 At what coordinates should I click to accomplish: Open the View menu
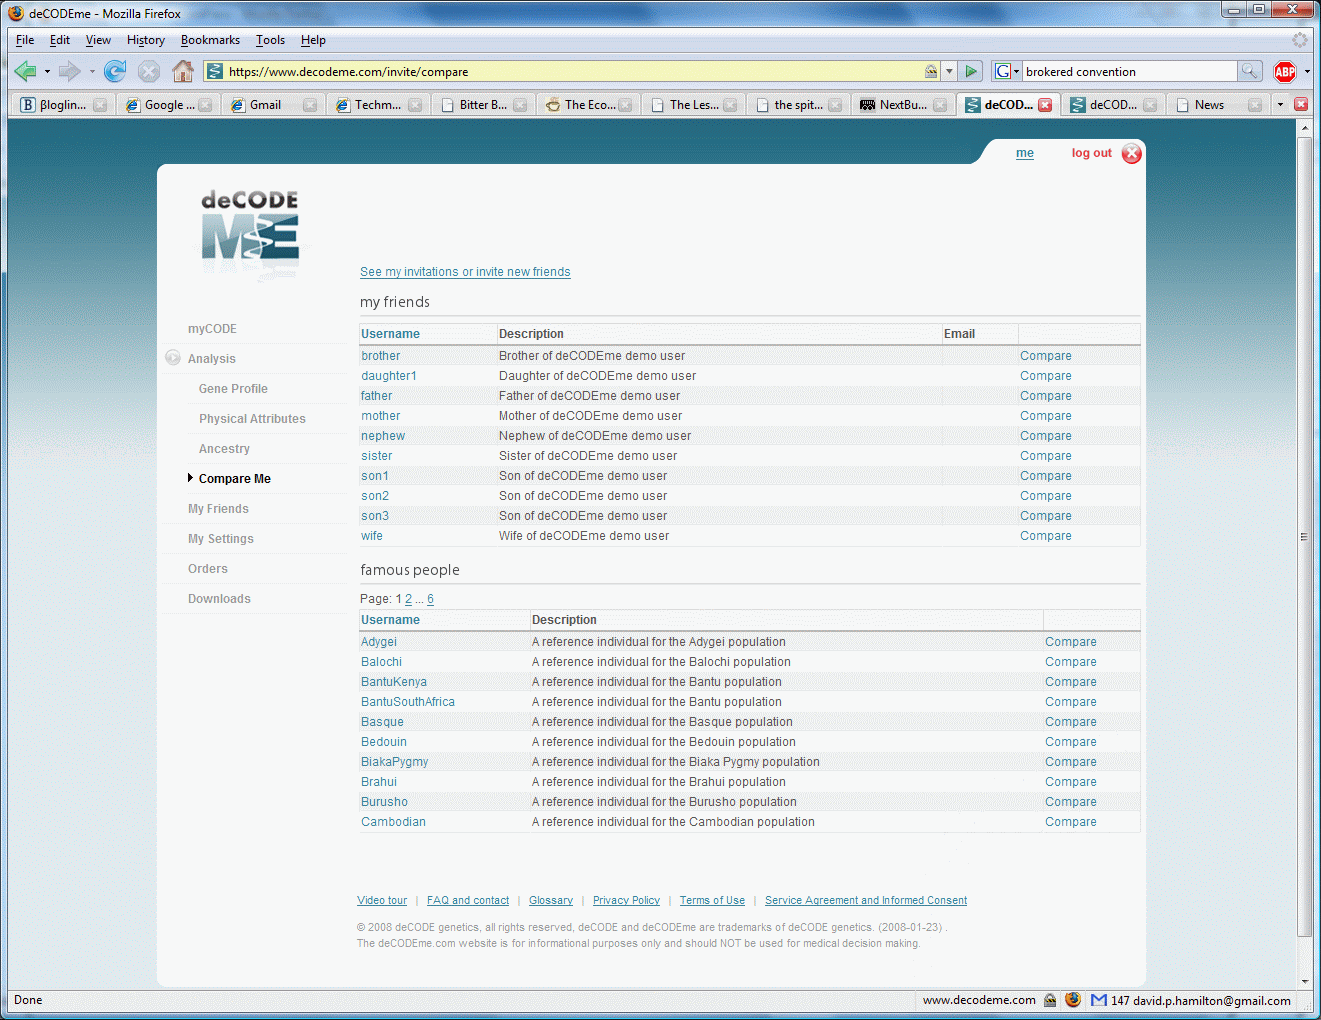[x=98, y=40]
